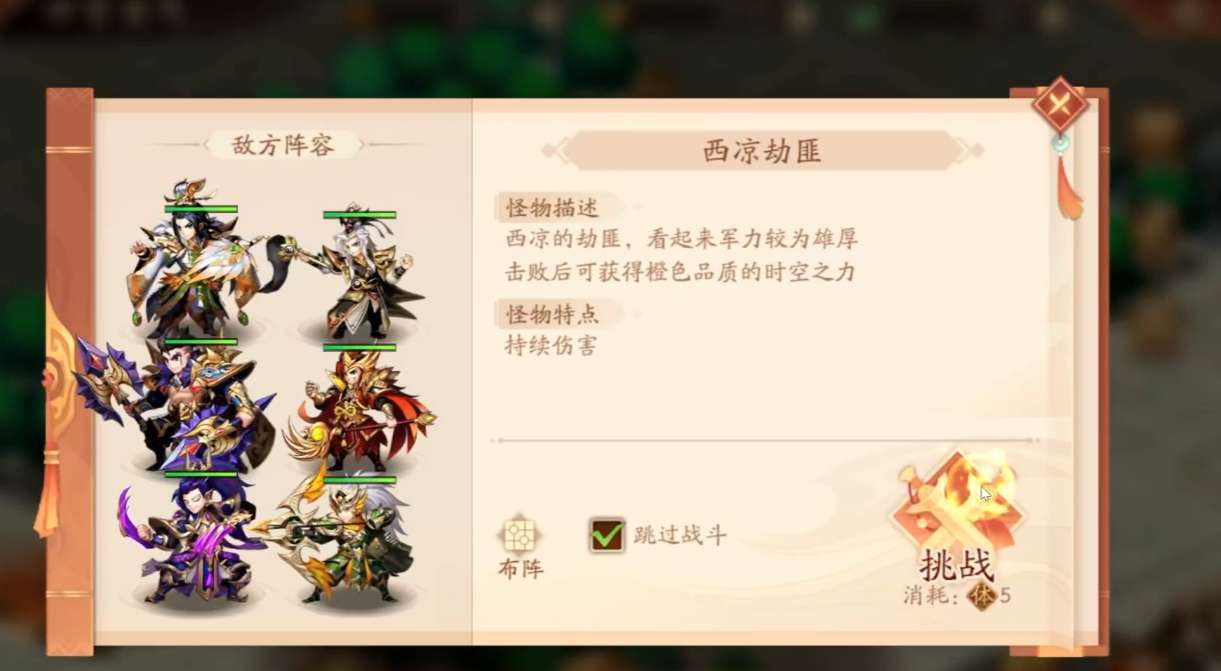Viewport: 1221px width, 671px height.
Task: Click the 跳过战斗 label text
Action: click(680, 536)
